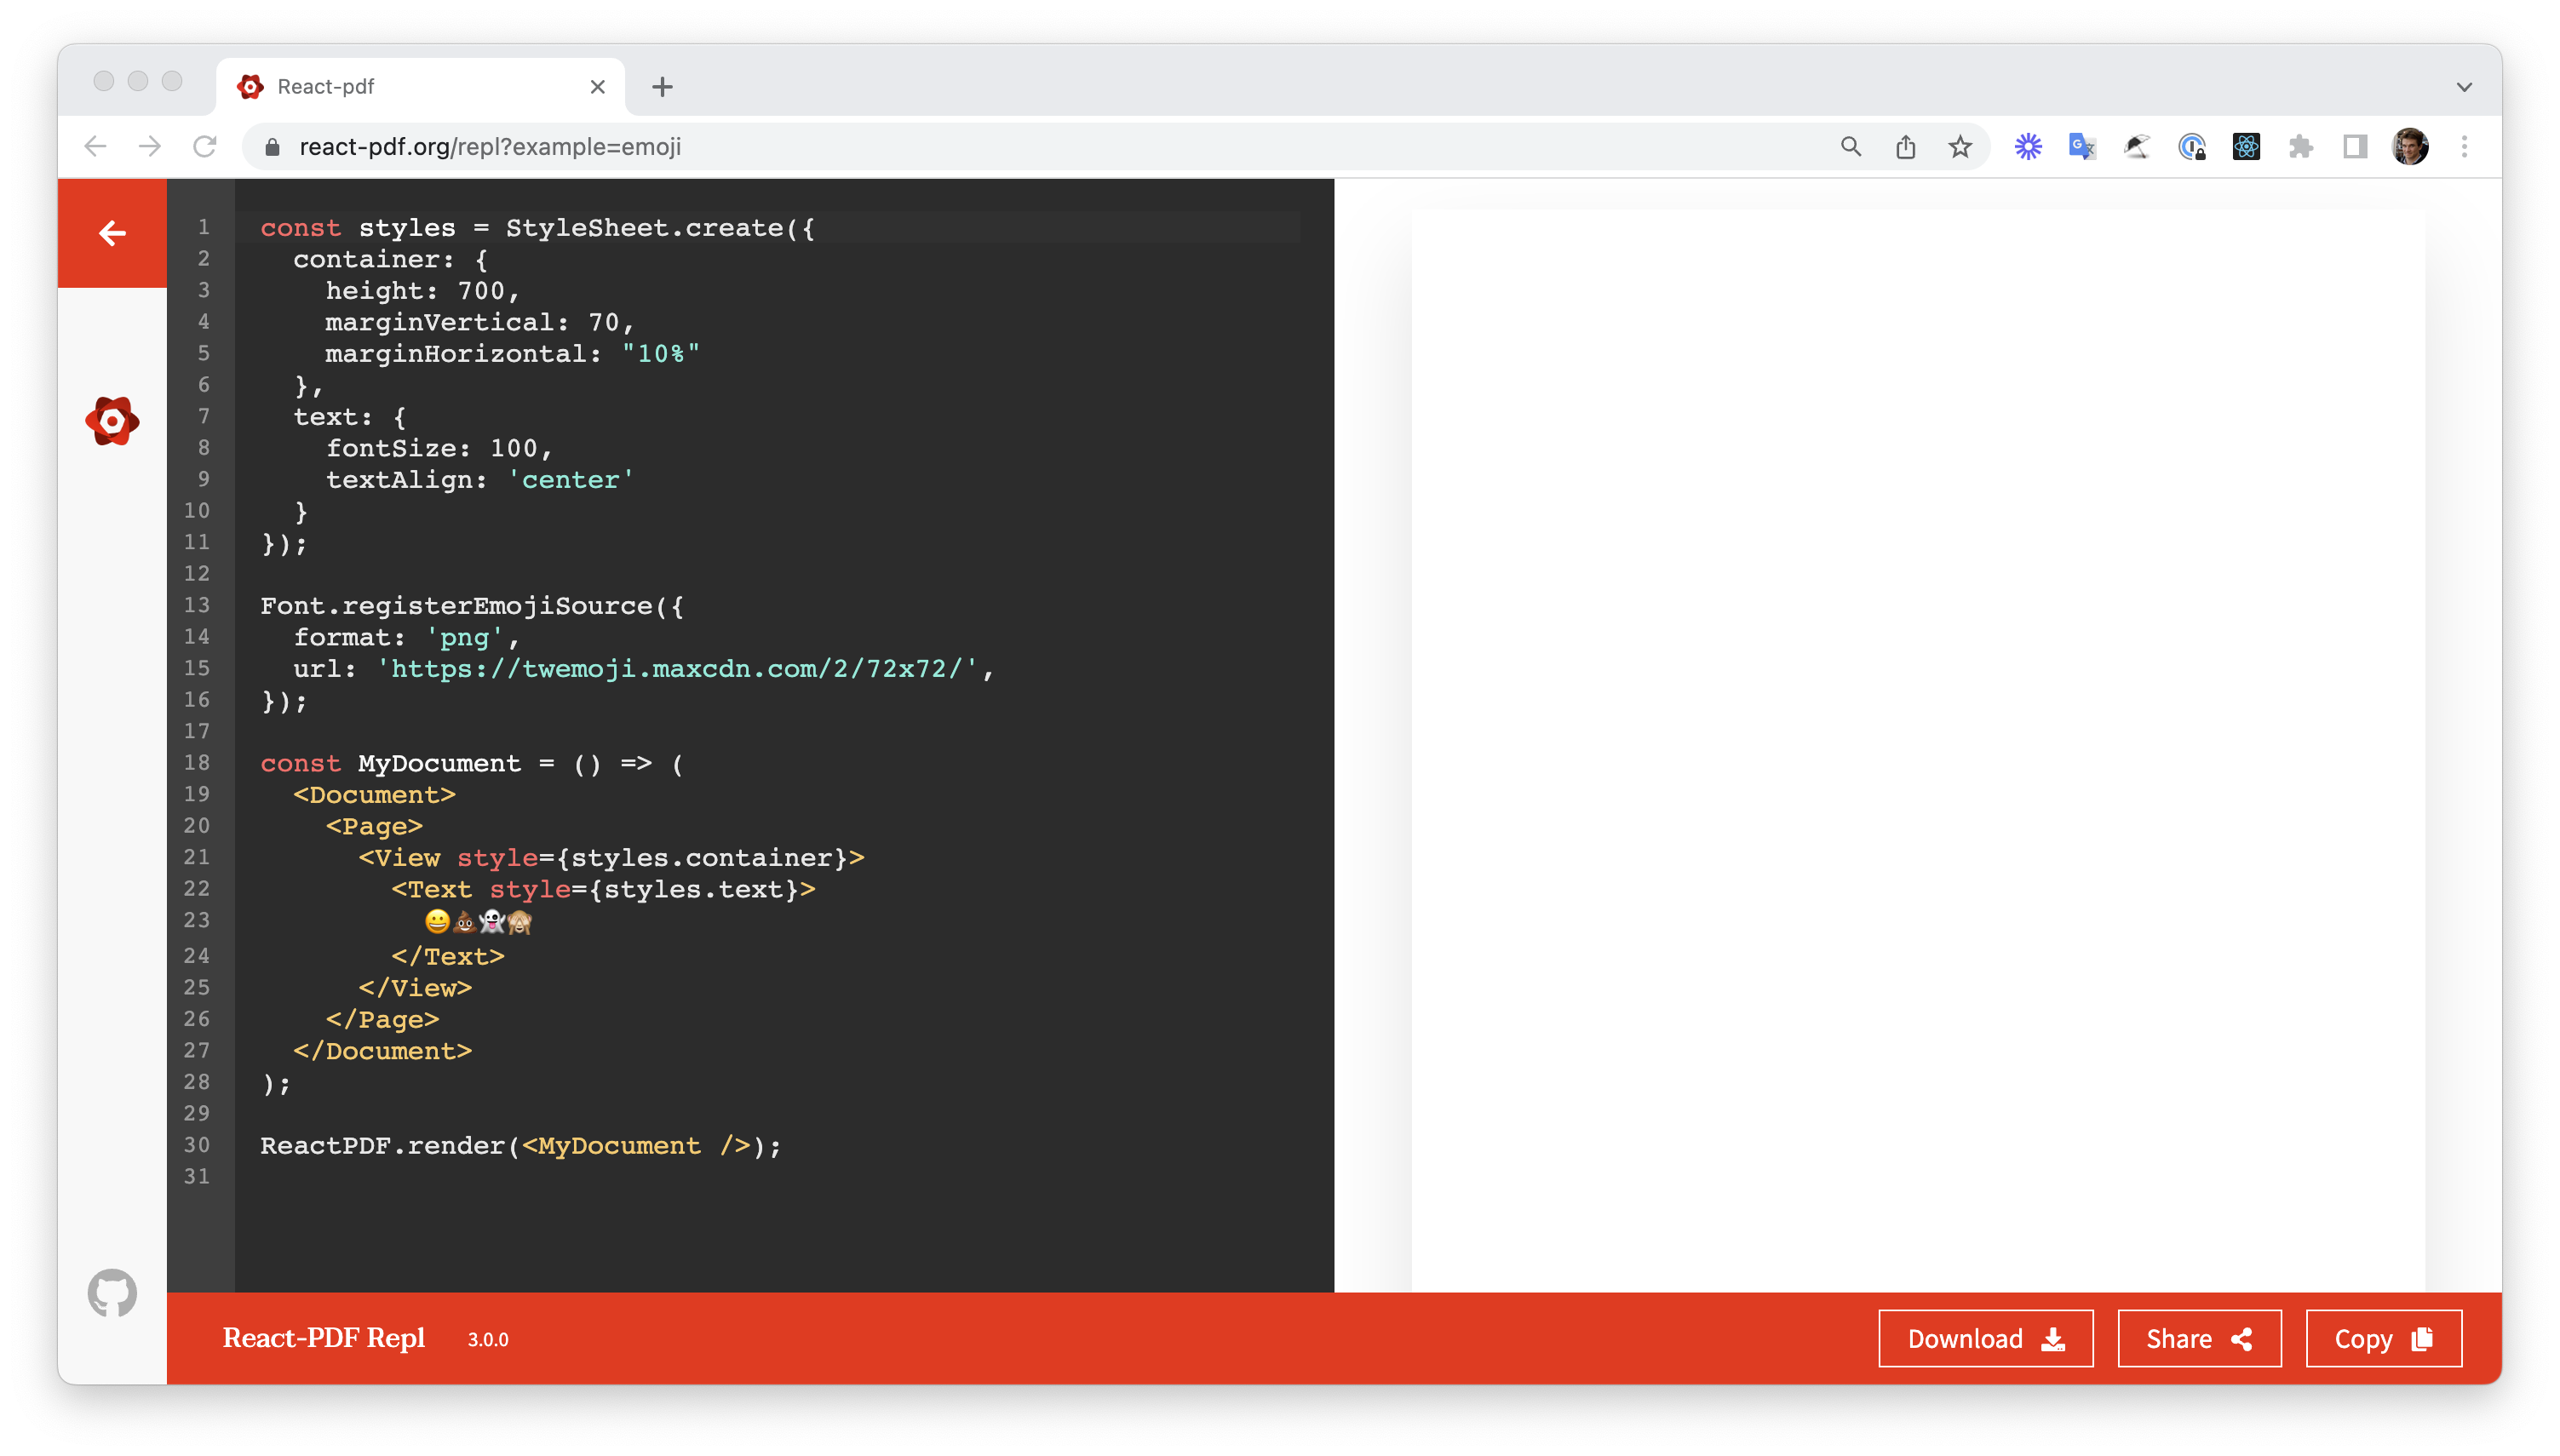Click the back arrow in red sidebar

point(111,232)
